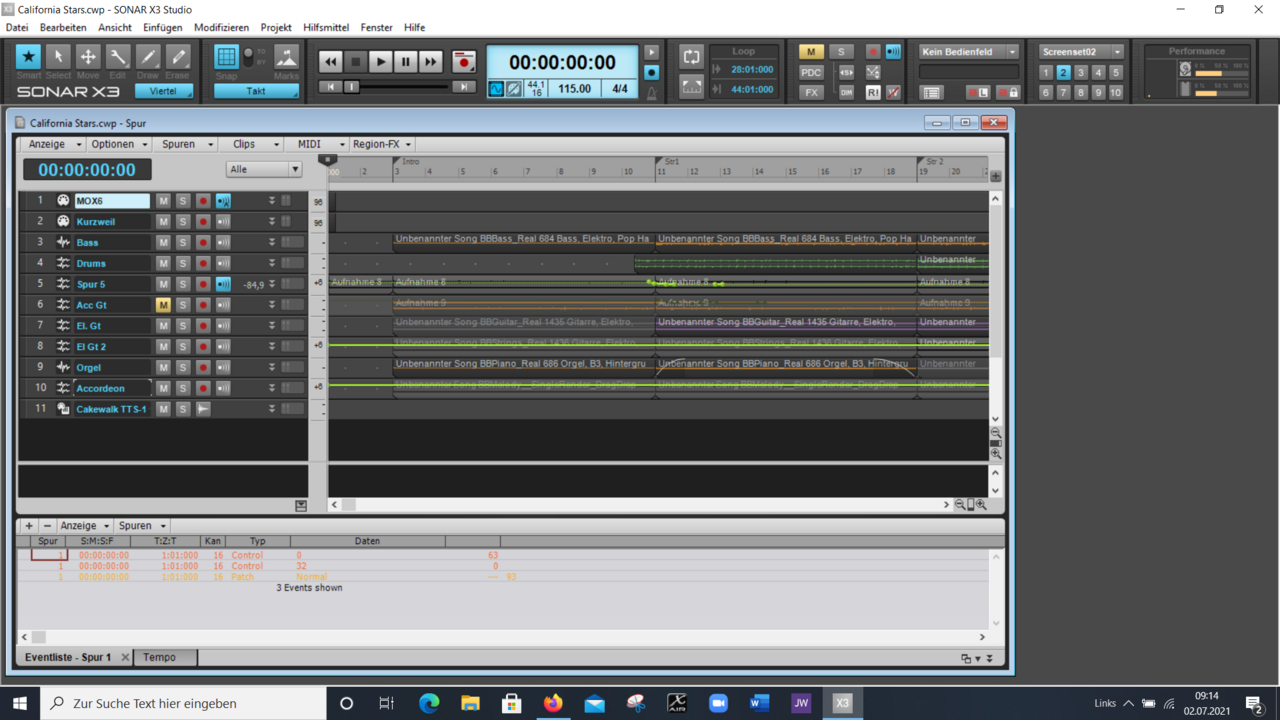Click the plus button in event list
The image size is (1280, 720).
[29, 525]
